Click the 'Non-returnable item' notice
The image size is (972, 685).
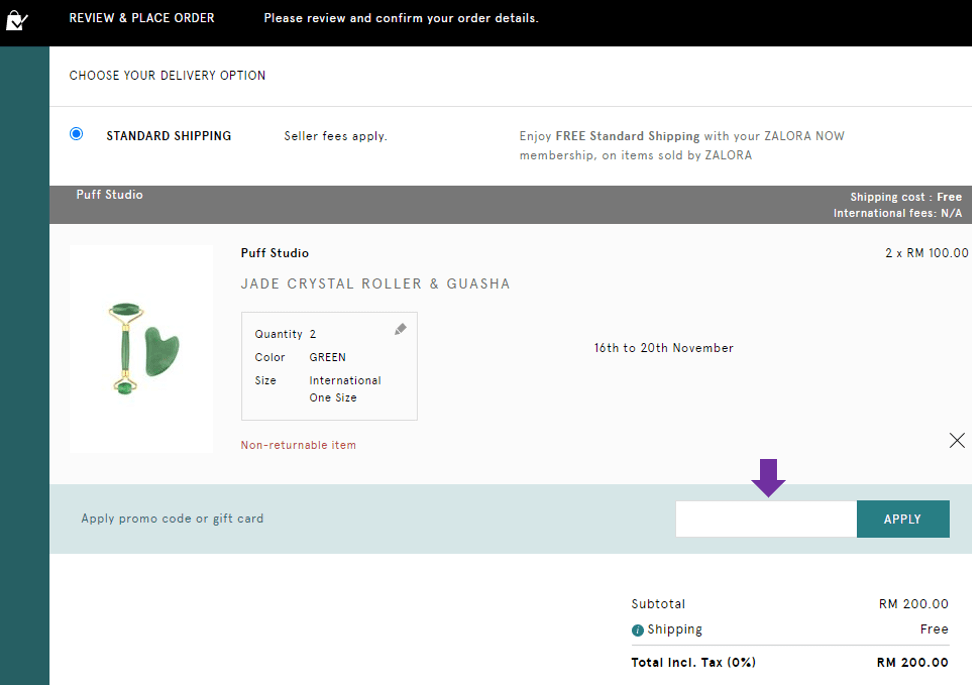(298, 445)
